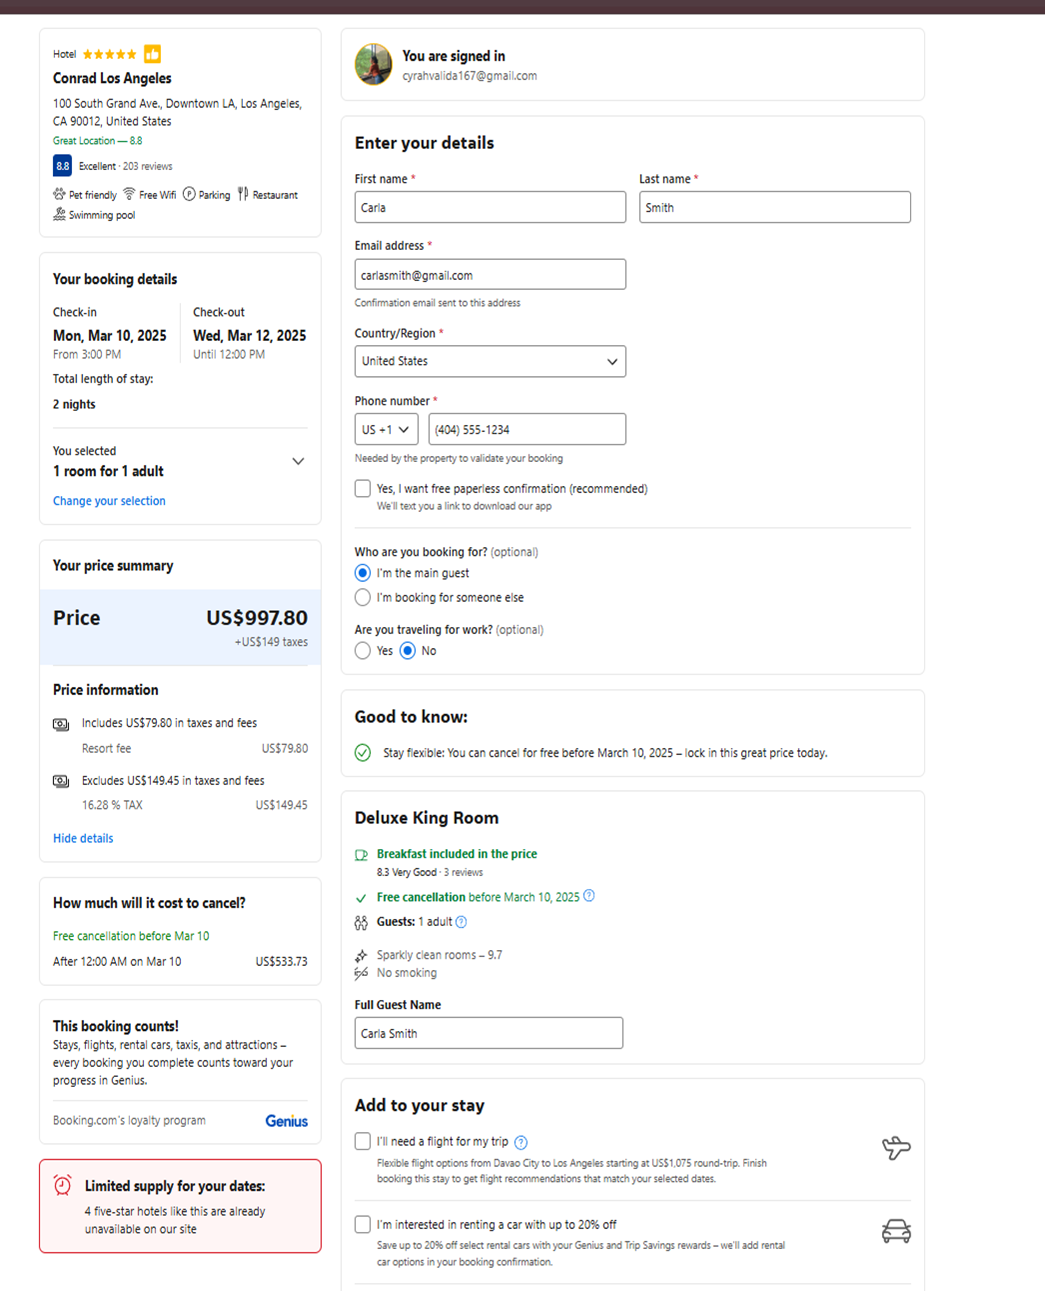1045x1291 pixels.
Task: Click the car rental icon
Action: pyautogui.click(x=896, y=1232)
